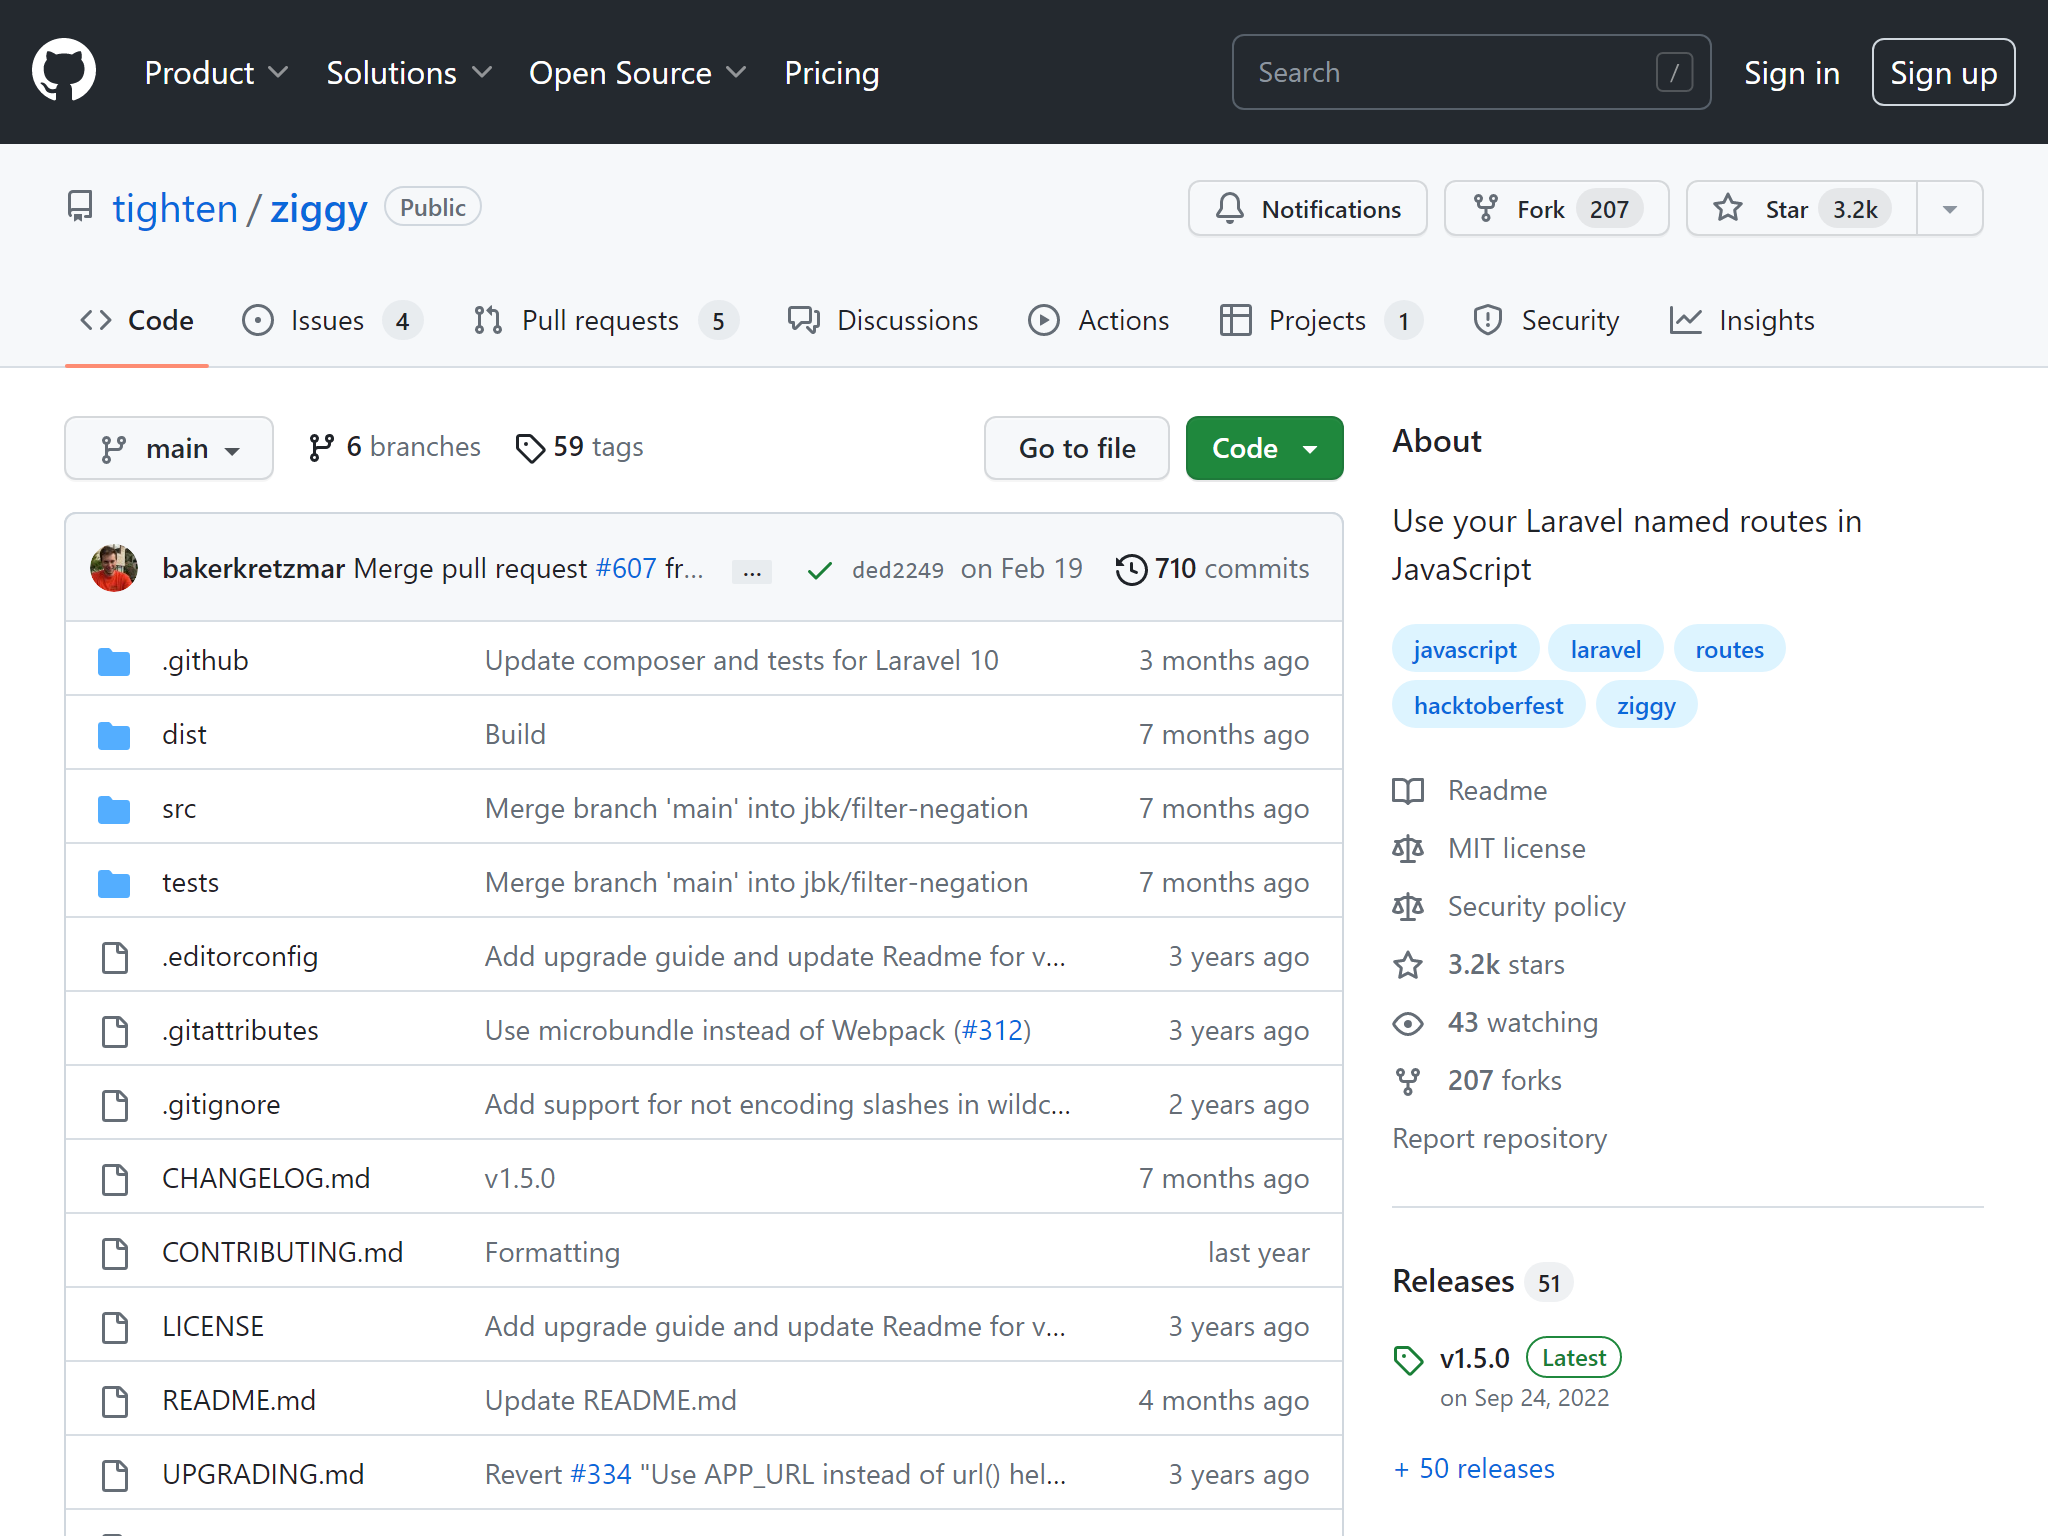Open the CONTRIBUTING.md file
Image resolution: width=2048 pixels, height=1536 pixels.
pos(283,1252)
